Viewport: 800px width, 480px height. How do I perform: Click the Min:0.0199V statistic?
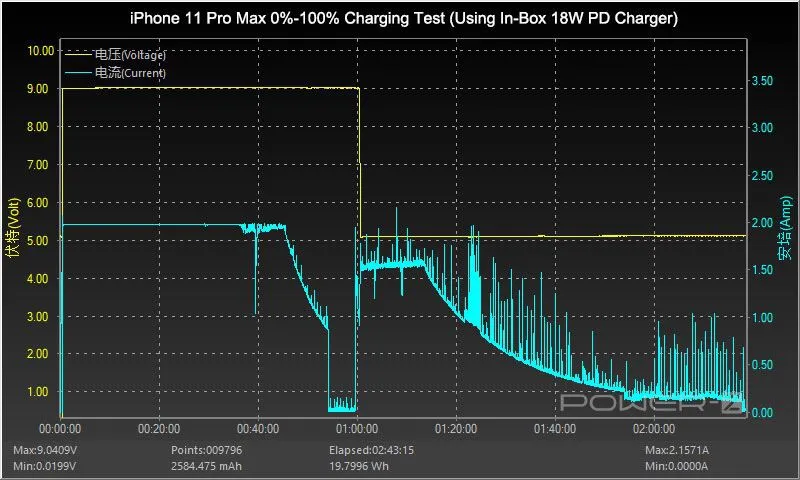[45, 466]
